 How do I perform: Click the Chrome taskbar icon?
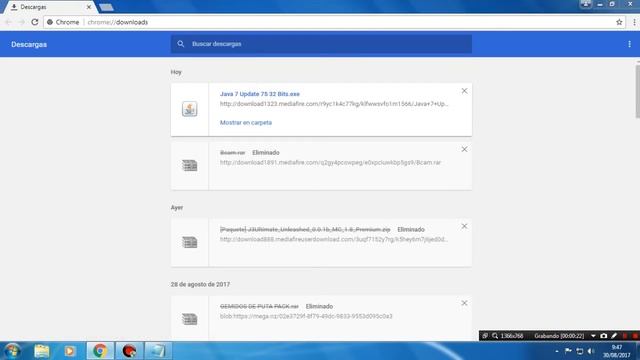100,351
